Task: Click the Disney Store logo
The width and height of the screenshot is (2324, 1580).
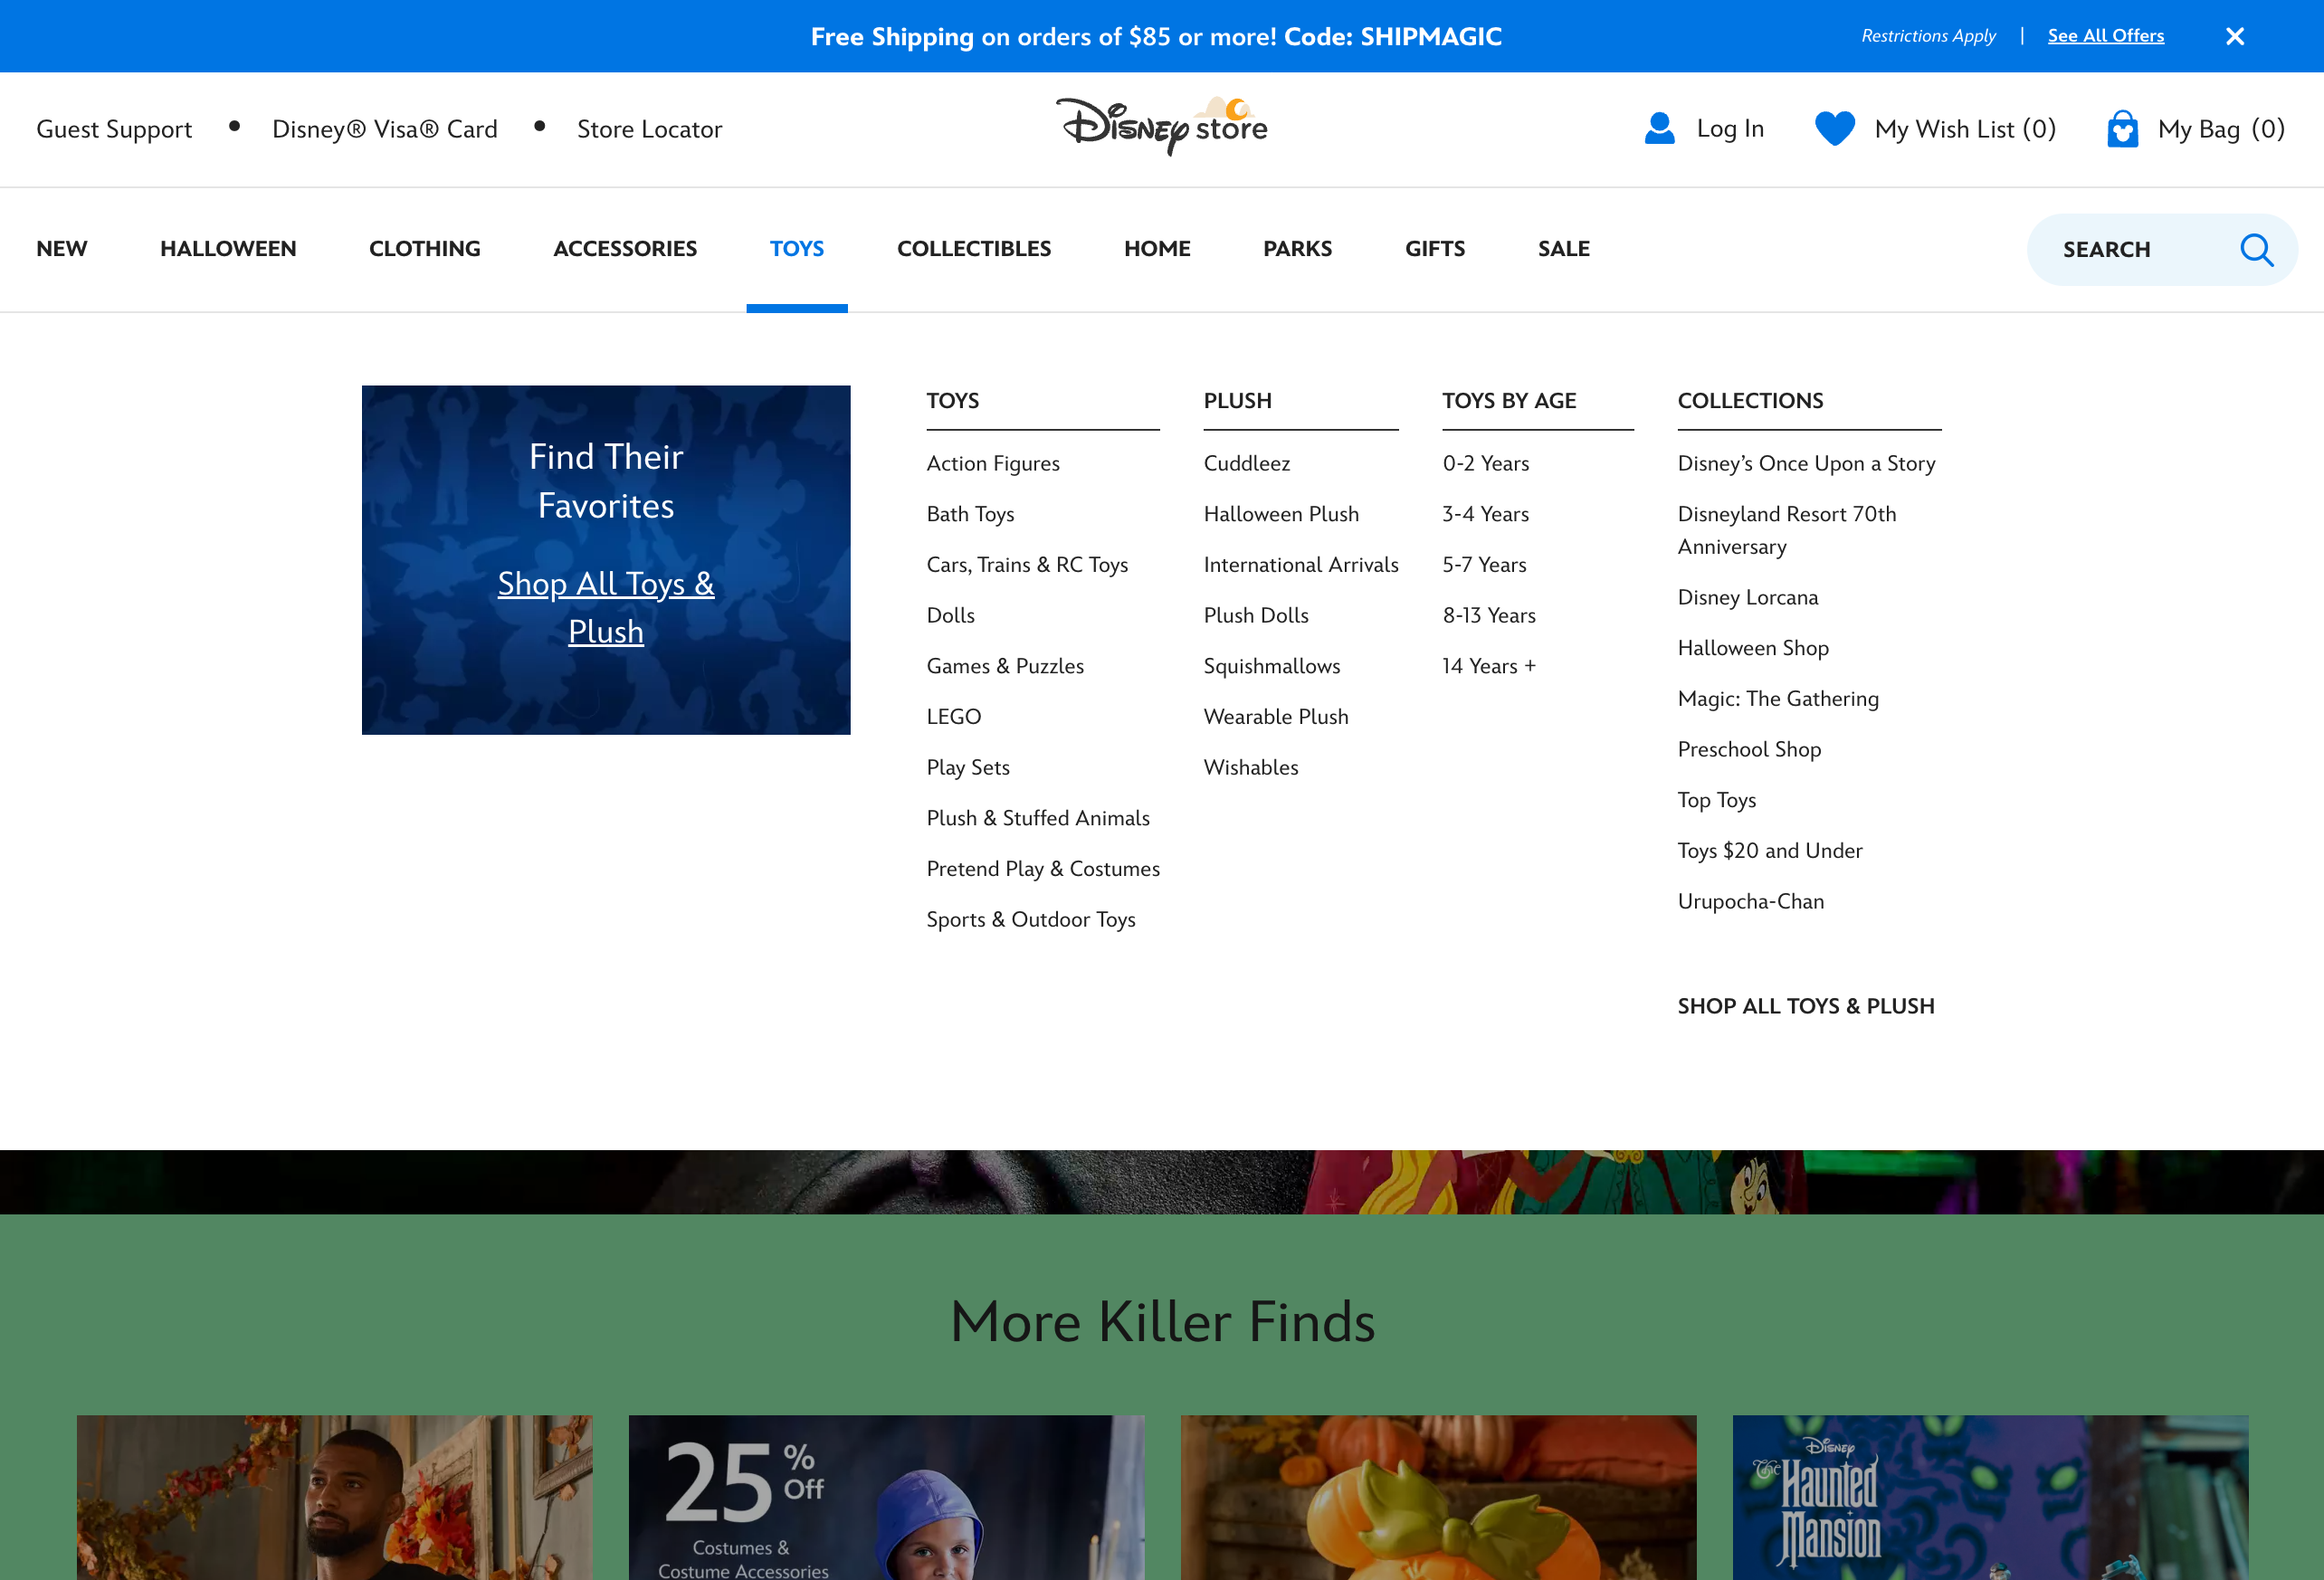Action: point(1162,128)
